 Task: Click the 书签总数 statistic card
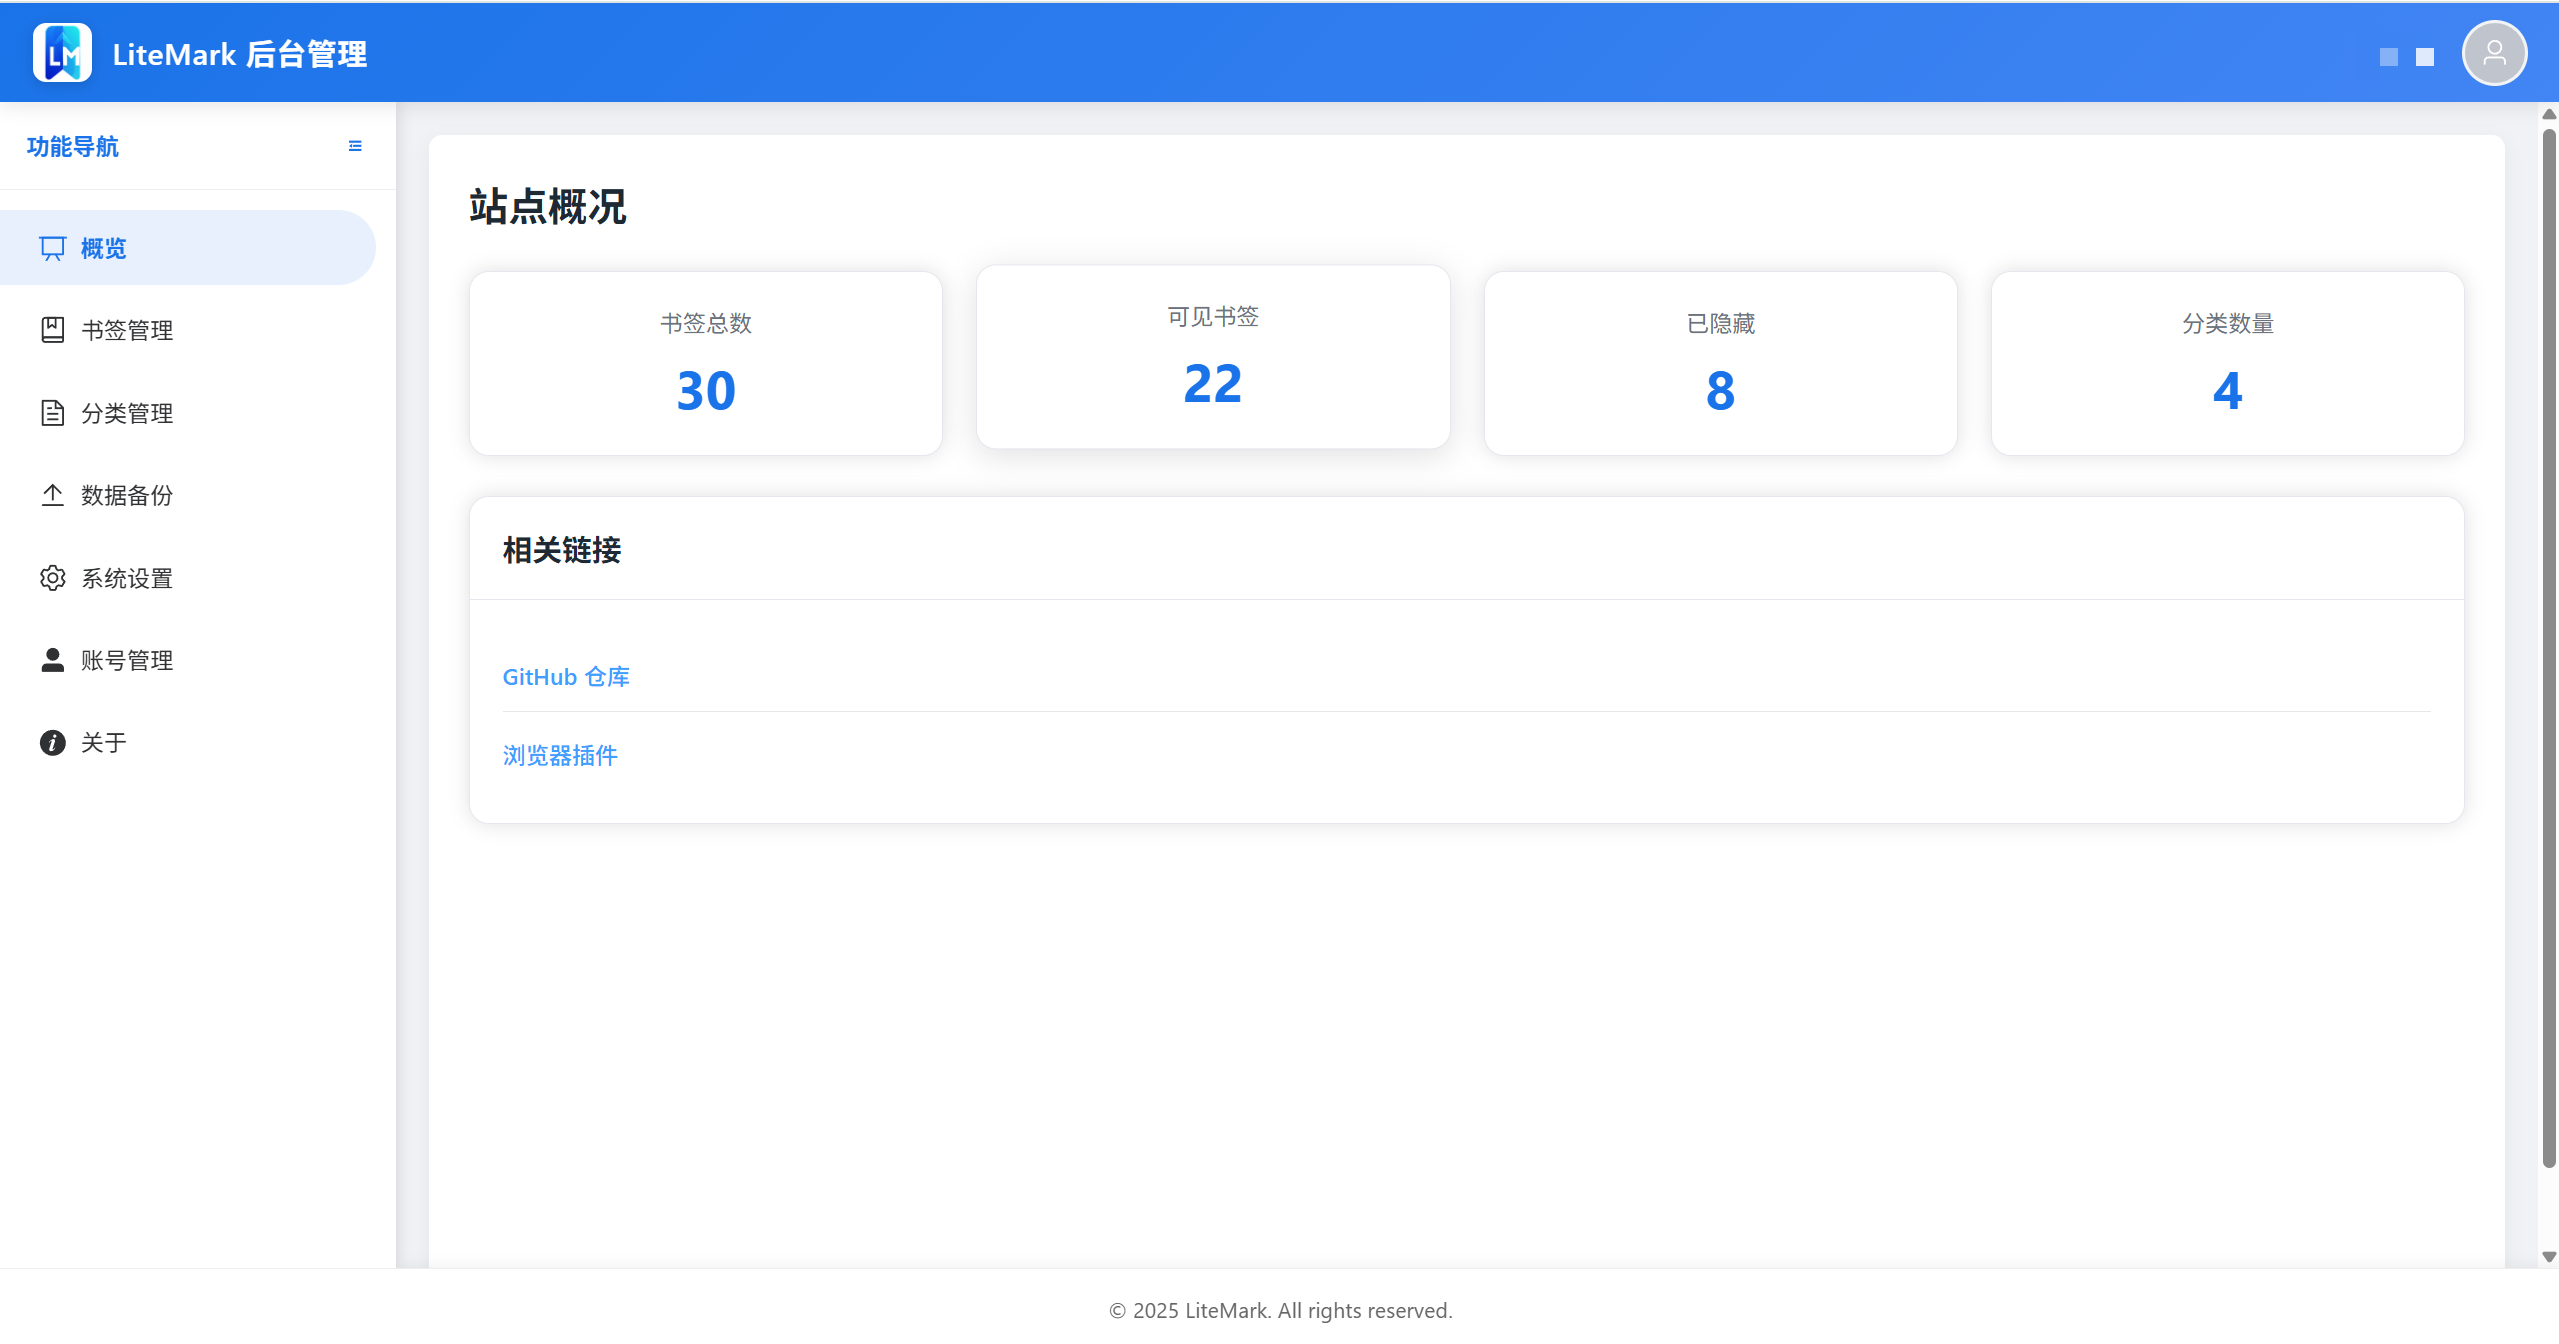pyautogui.click(x=705, y=363)
